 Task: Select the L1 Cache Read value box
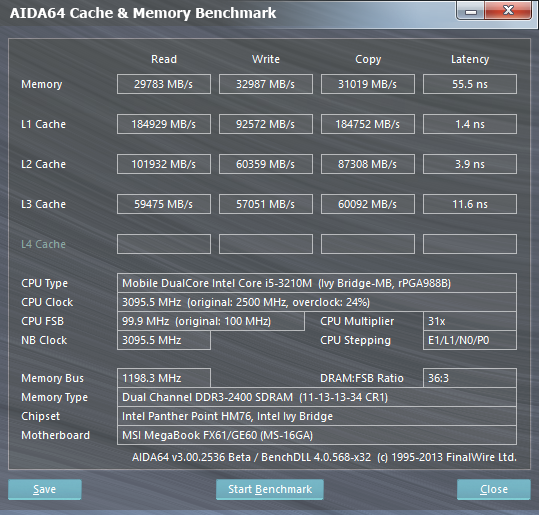pos(164,124)
